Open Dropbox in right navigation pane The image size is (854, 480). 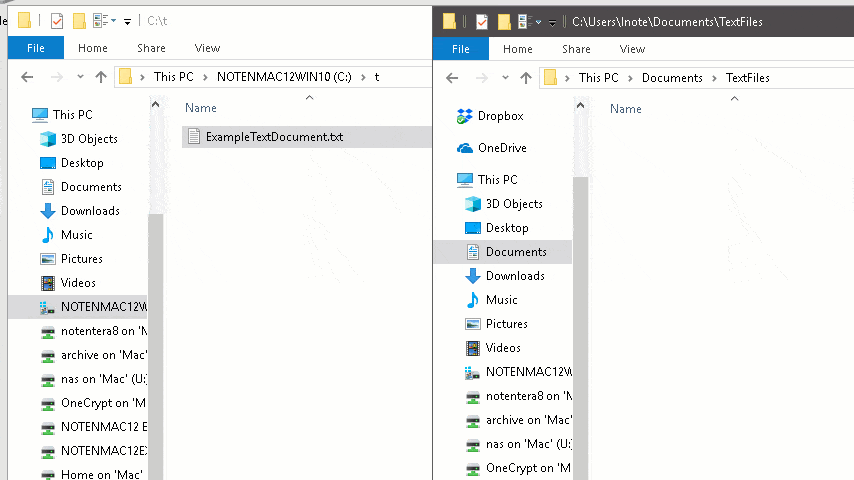500,116
